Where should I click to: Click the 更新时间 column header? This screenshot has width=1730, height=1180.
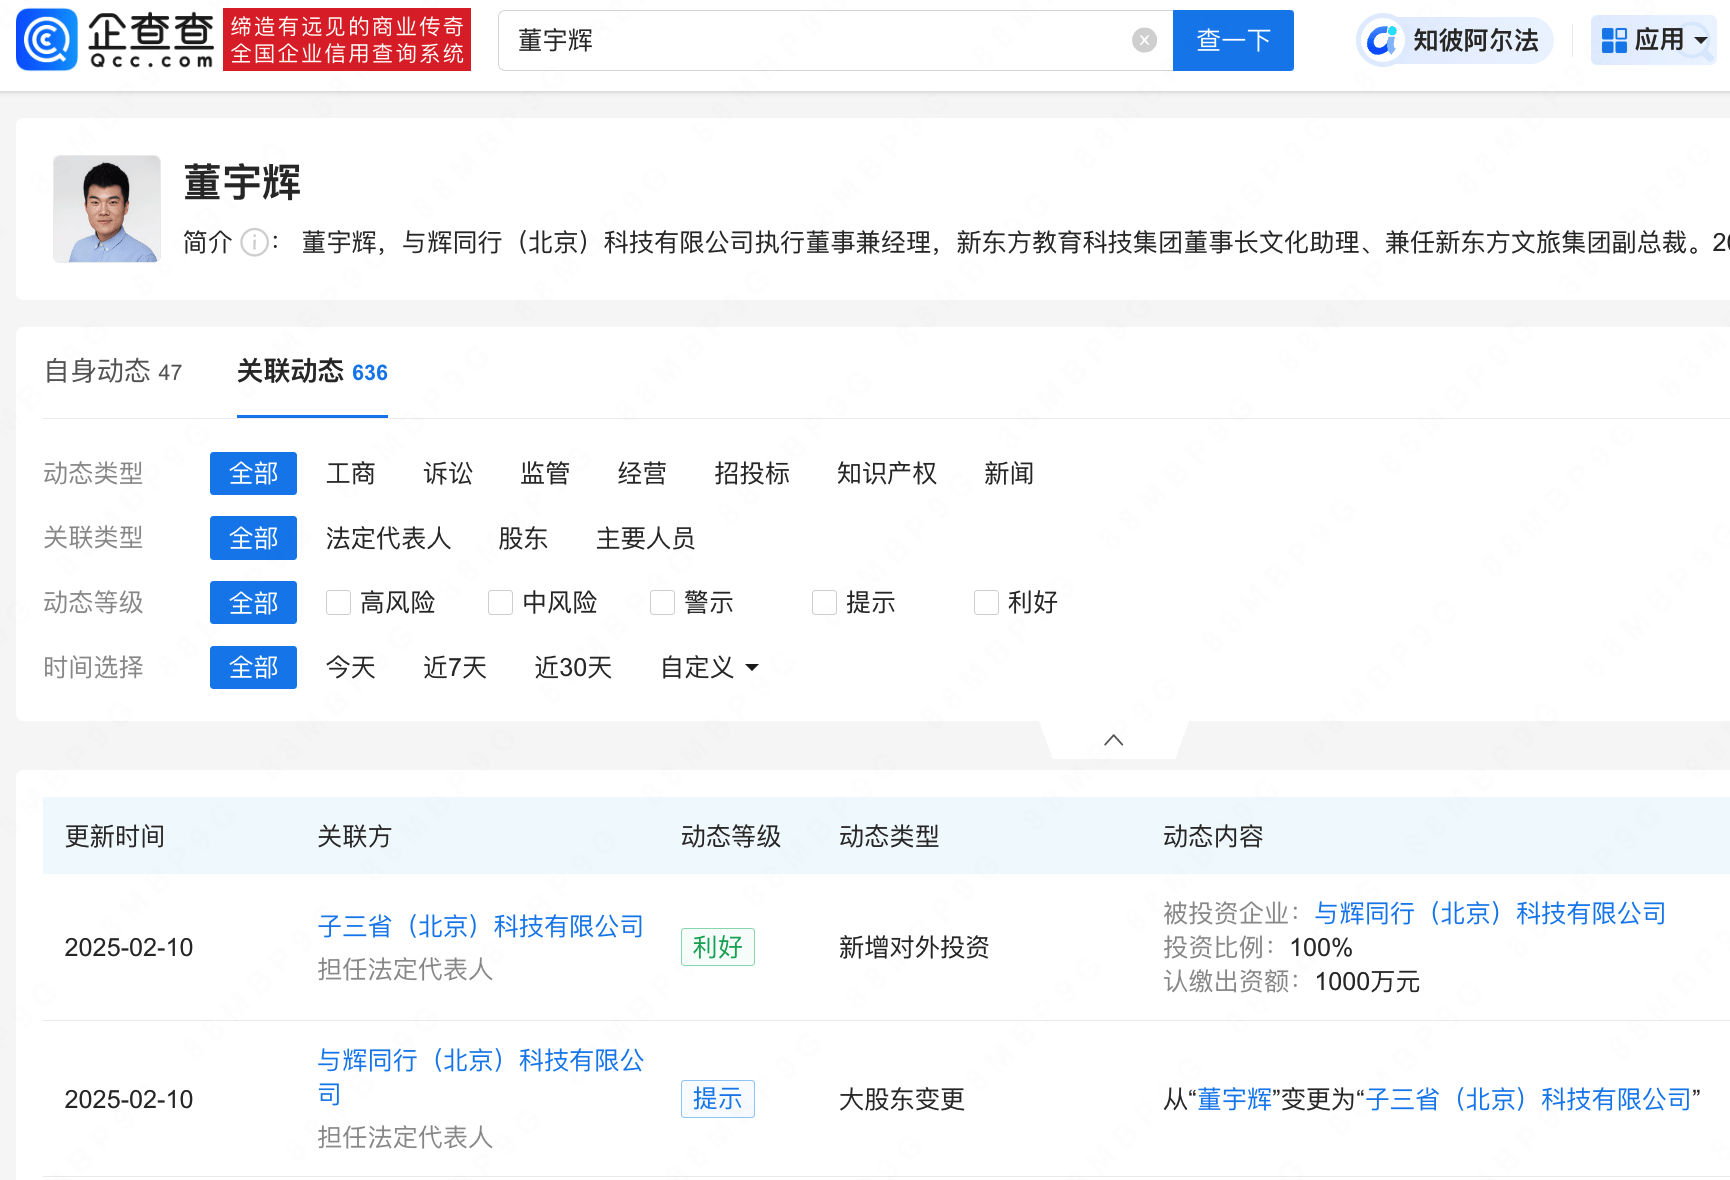click(114, 836)
